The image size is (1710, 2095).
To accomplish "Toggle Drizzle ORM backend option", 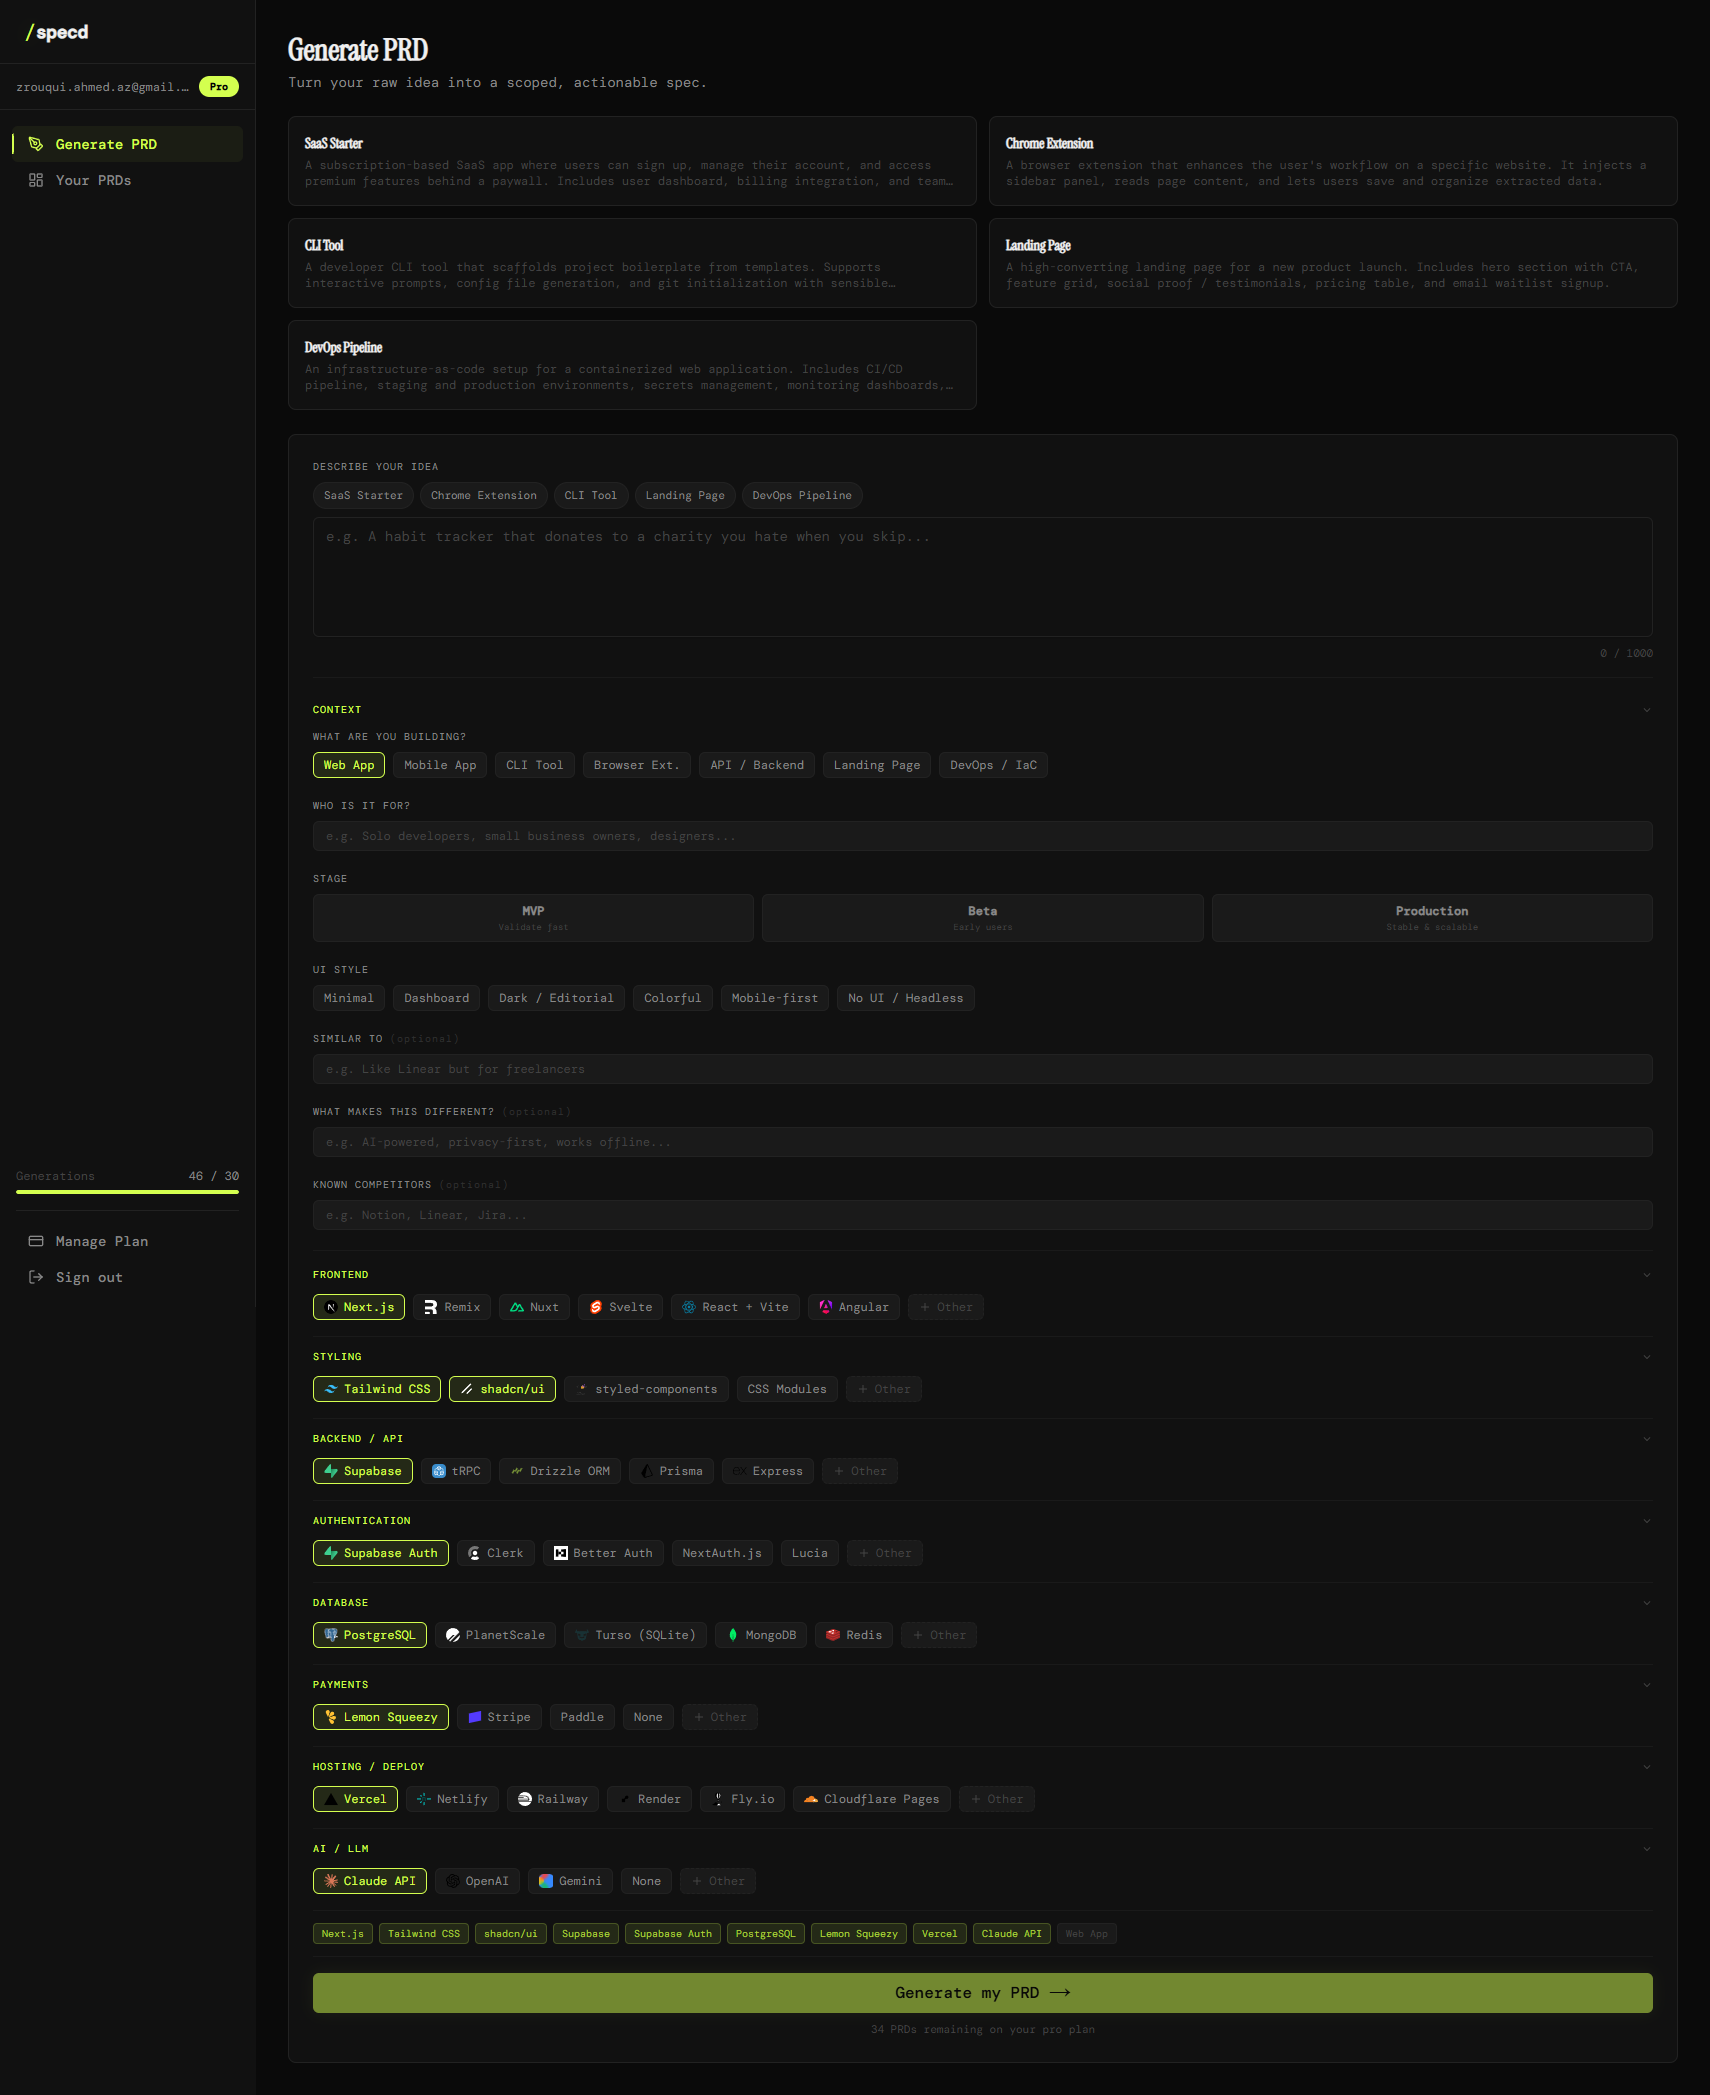I will pos(560,1471).
